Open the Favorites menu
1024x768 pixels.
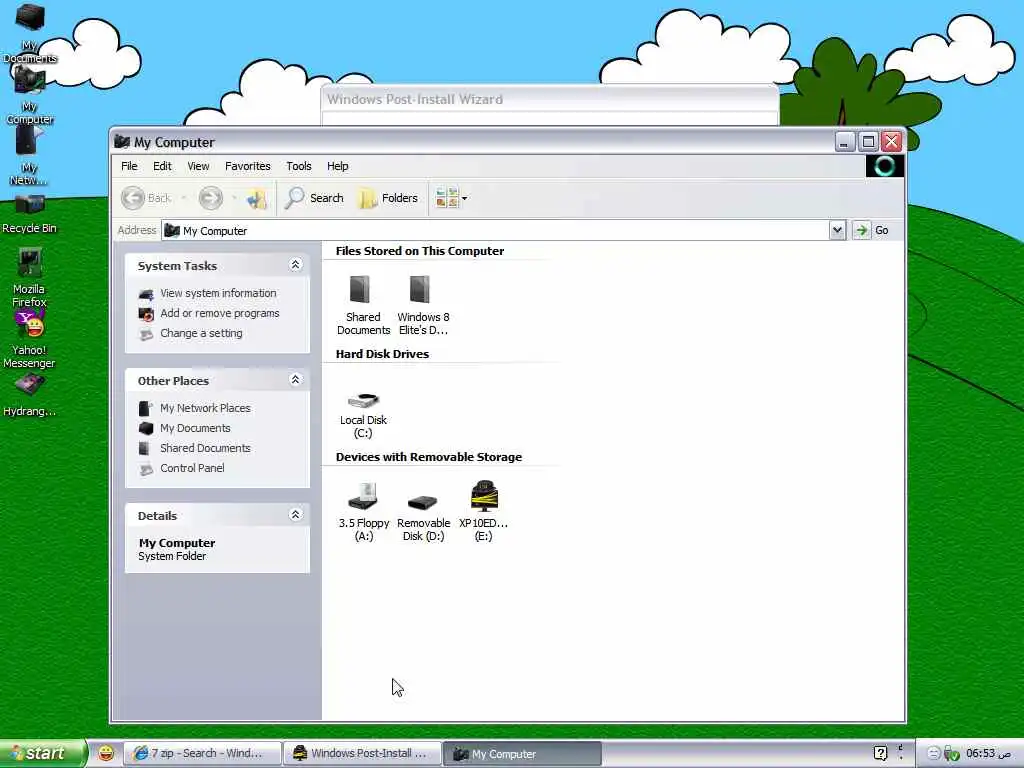pyautogui.click(x=248, y=166)
